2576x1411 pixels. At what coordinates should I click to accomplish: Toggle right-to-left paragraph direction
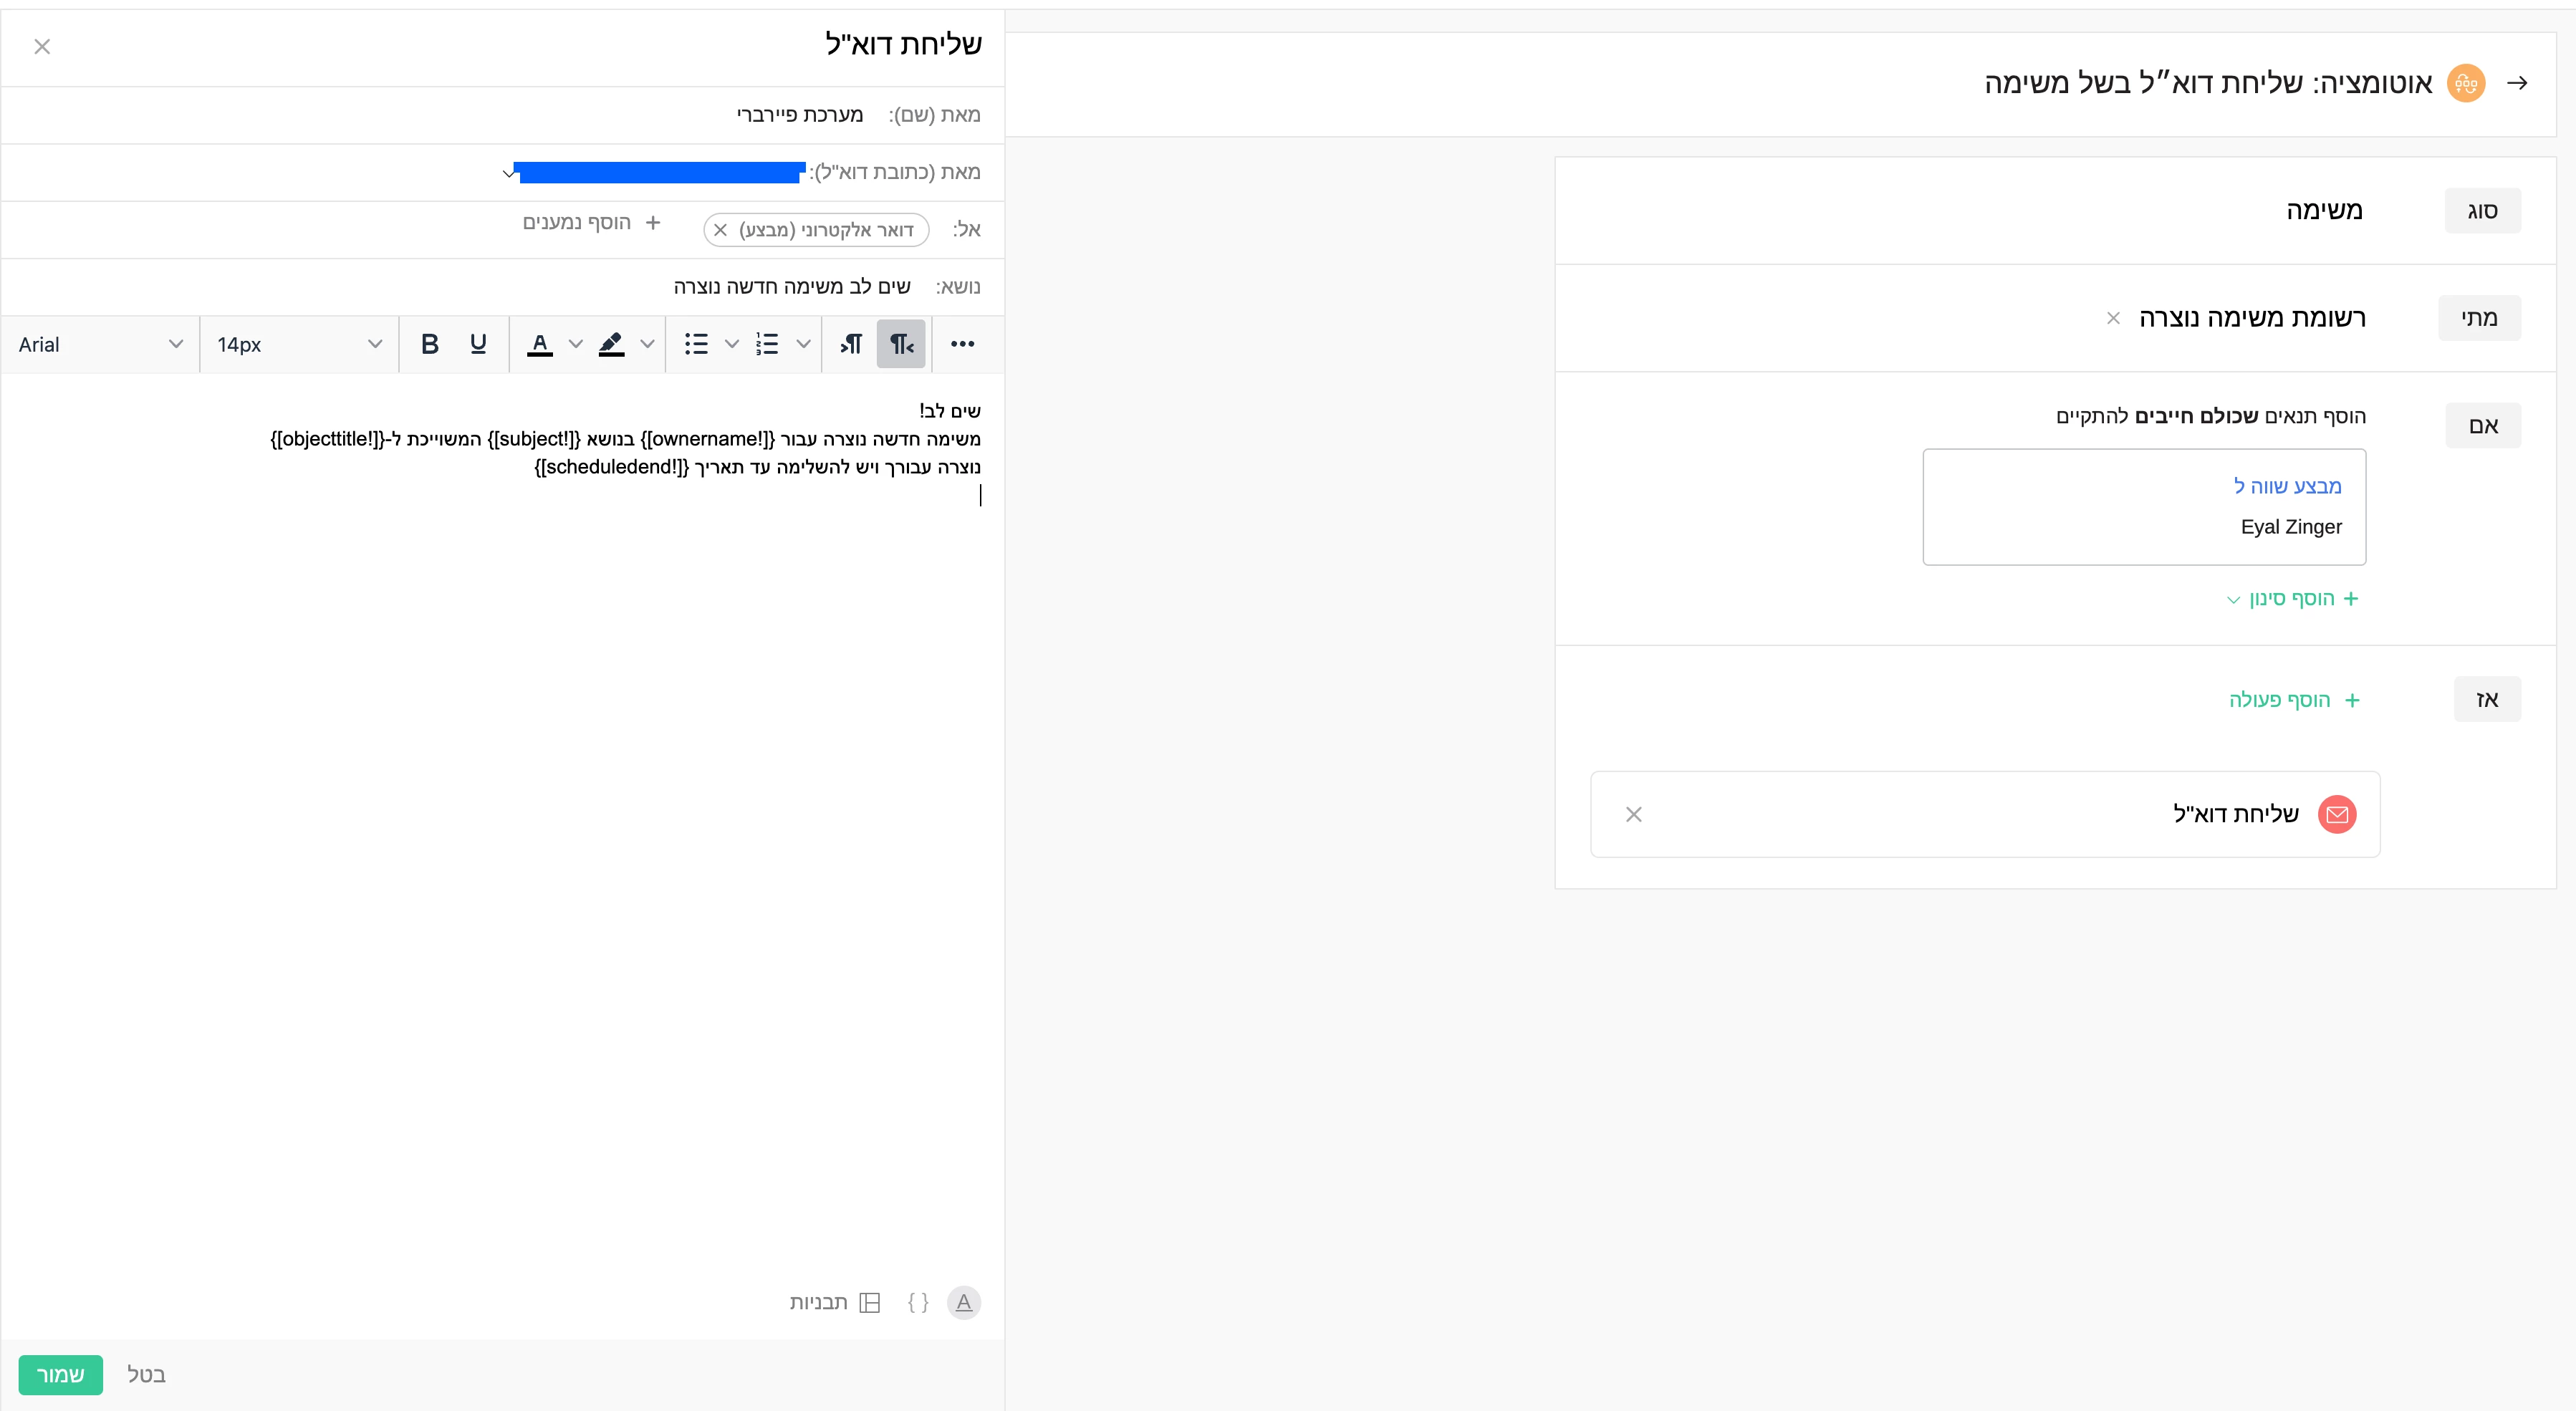[x=901, y=344]
